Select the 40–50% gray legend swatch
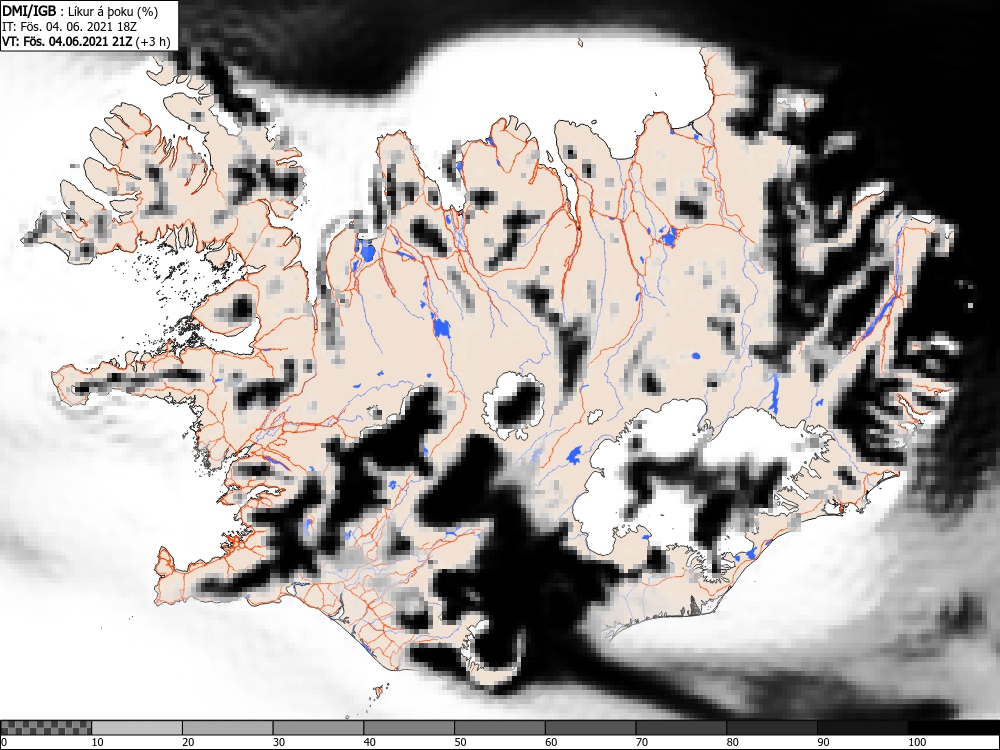The height and width of the screenshot is (750, 1000). [409, 728]
